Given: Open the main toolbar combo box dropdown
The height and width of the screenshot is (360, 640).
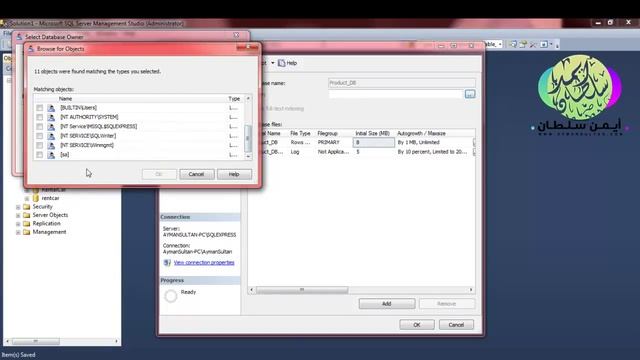Looking at the screenshot, I should click(x=500, y=44).
